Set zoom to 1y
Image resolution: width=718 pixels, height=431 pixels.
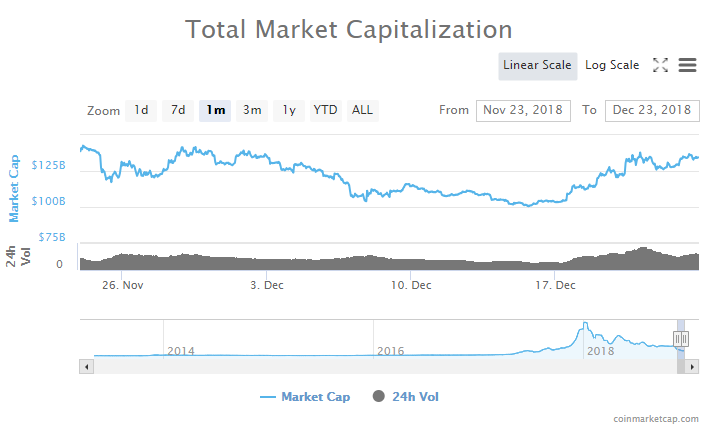tap(288, 110)
